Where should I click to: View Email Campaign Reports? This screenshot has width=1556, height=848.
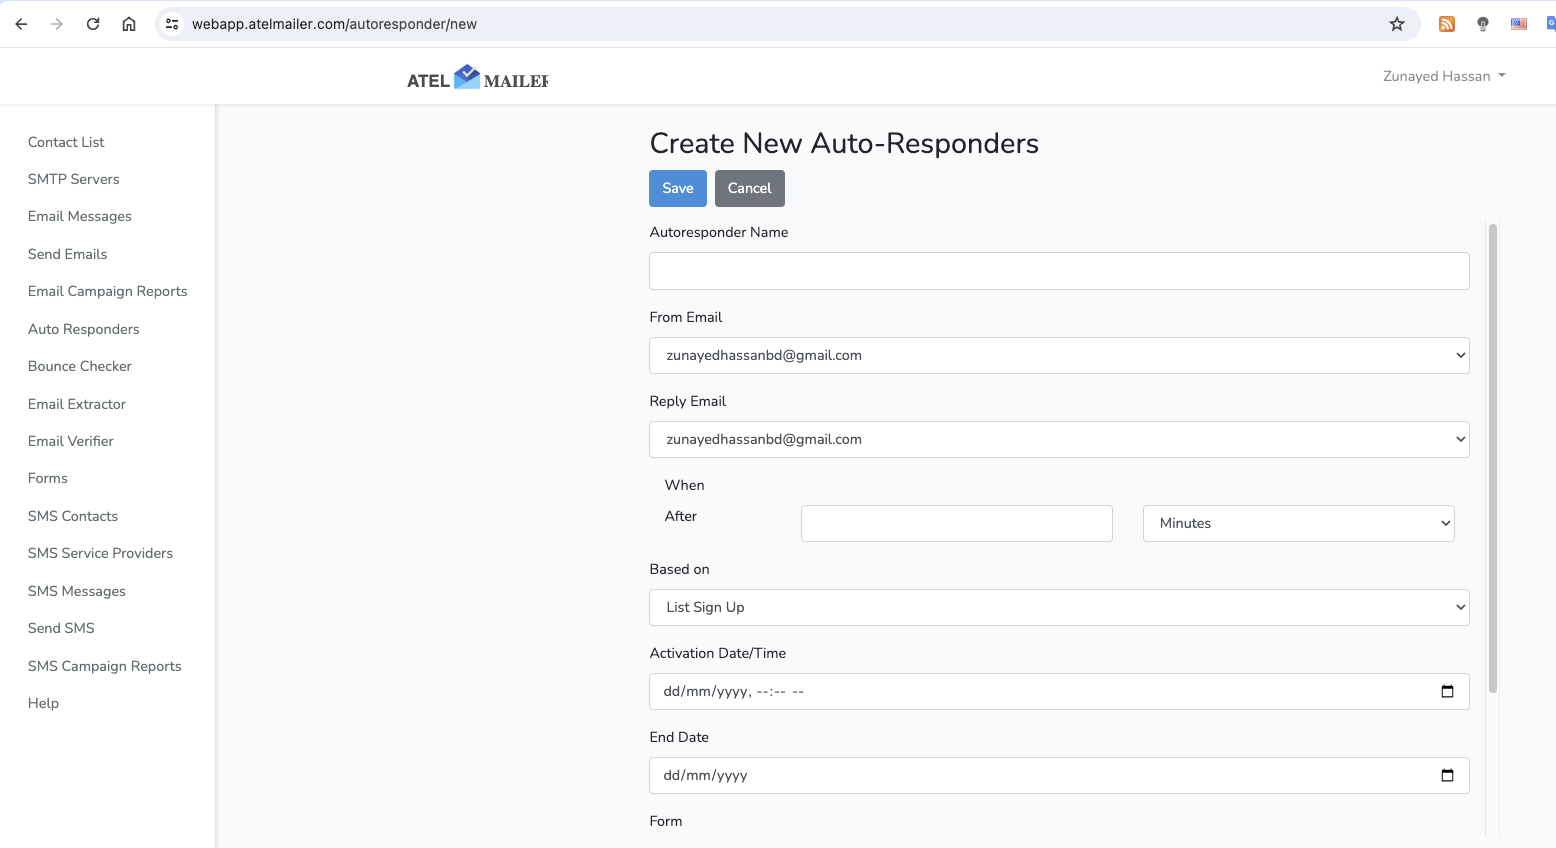tap(108, 291)
